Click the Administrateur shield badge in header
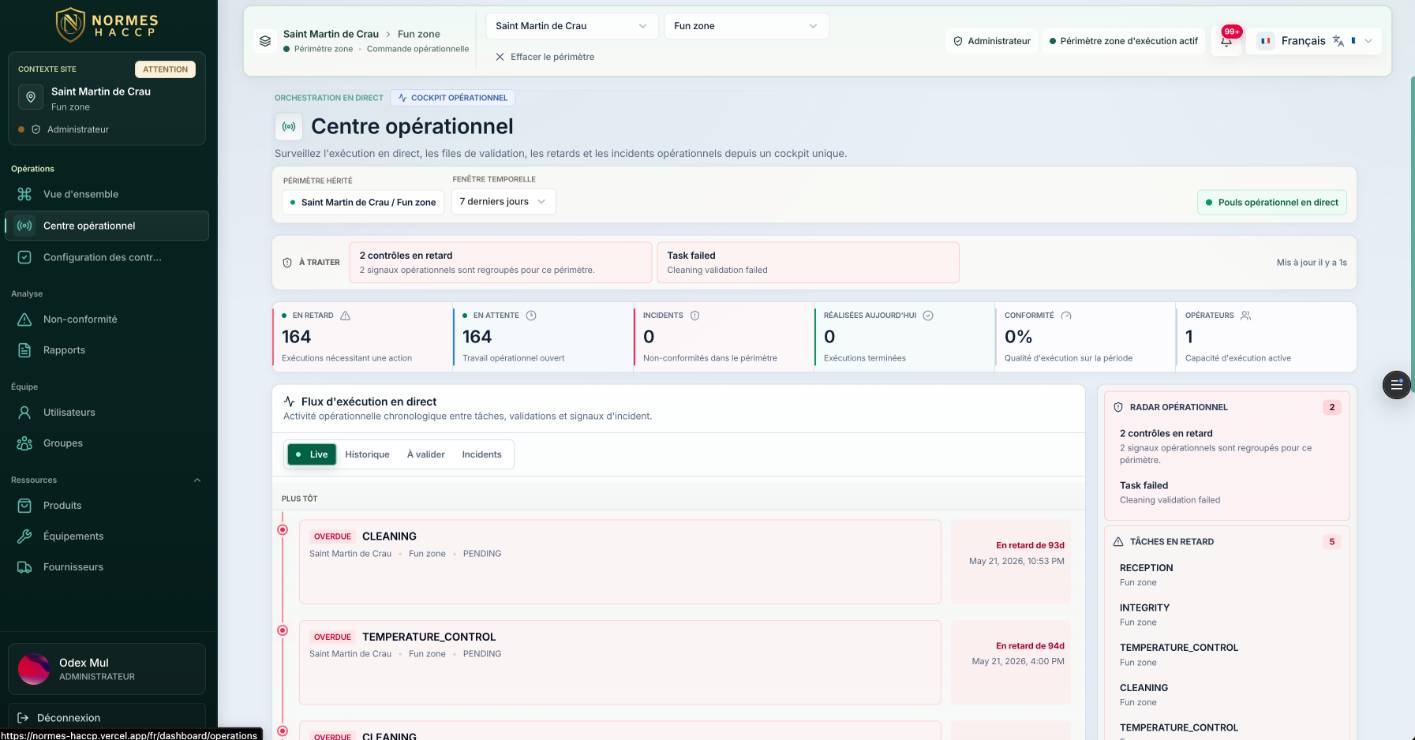Screen dimensions: 1415x740 click(x=992, y=41)
